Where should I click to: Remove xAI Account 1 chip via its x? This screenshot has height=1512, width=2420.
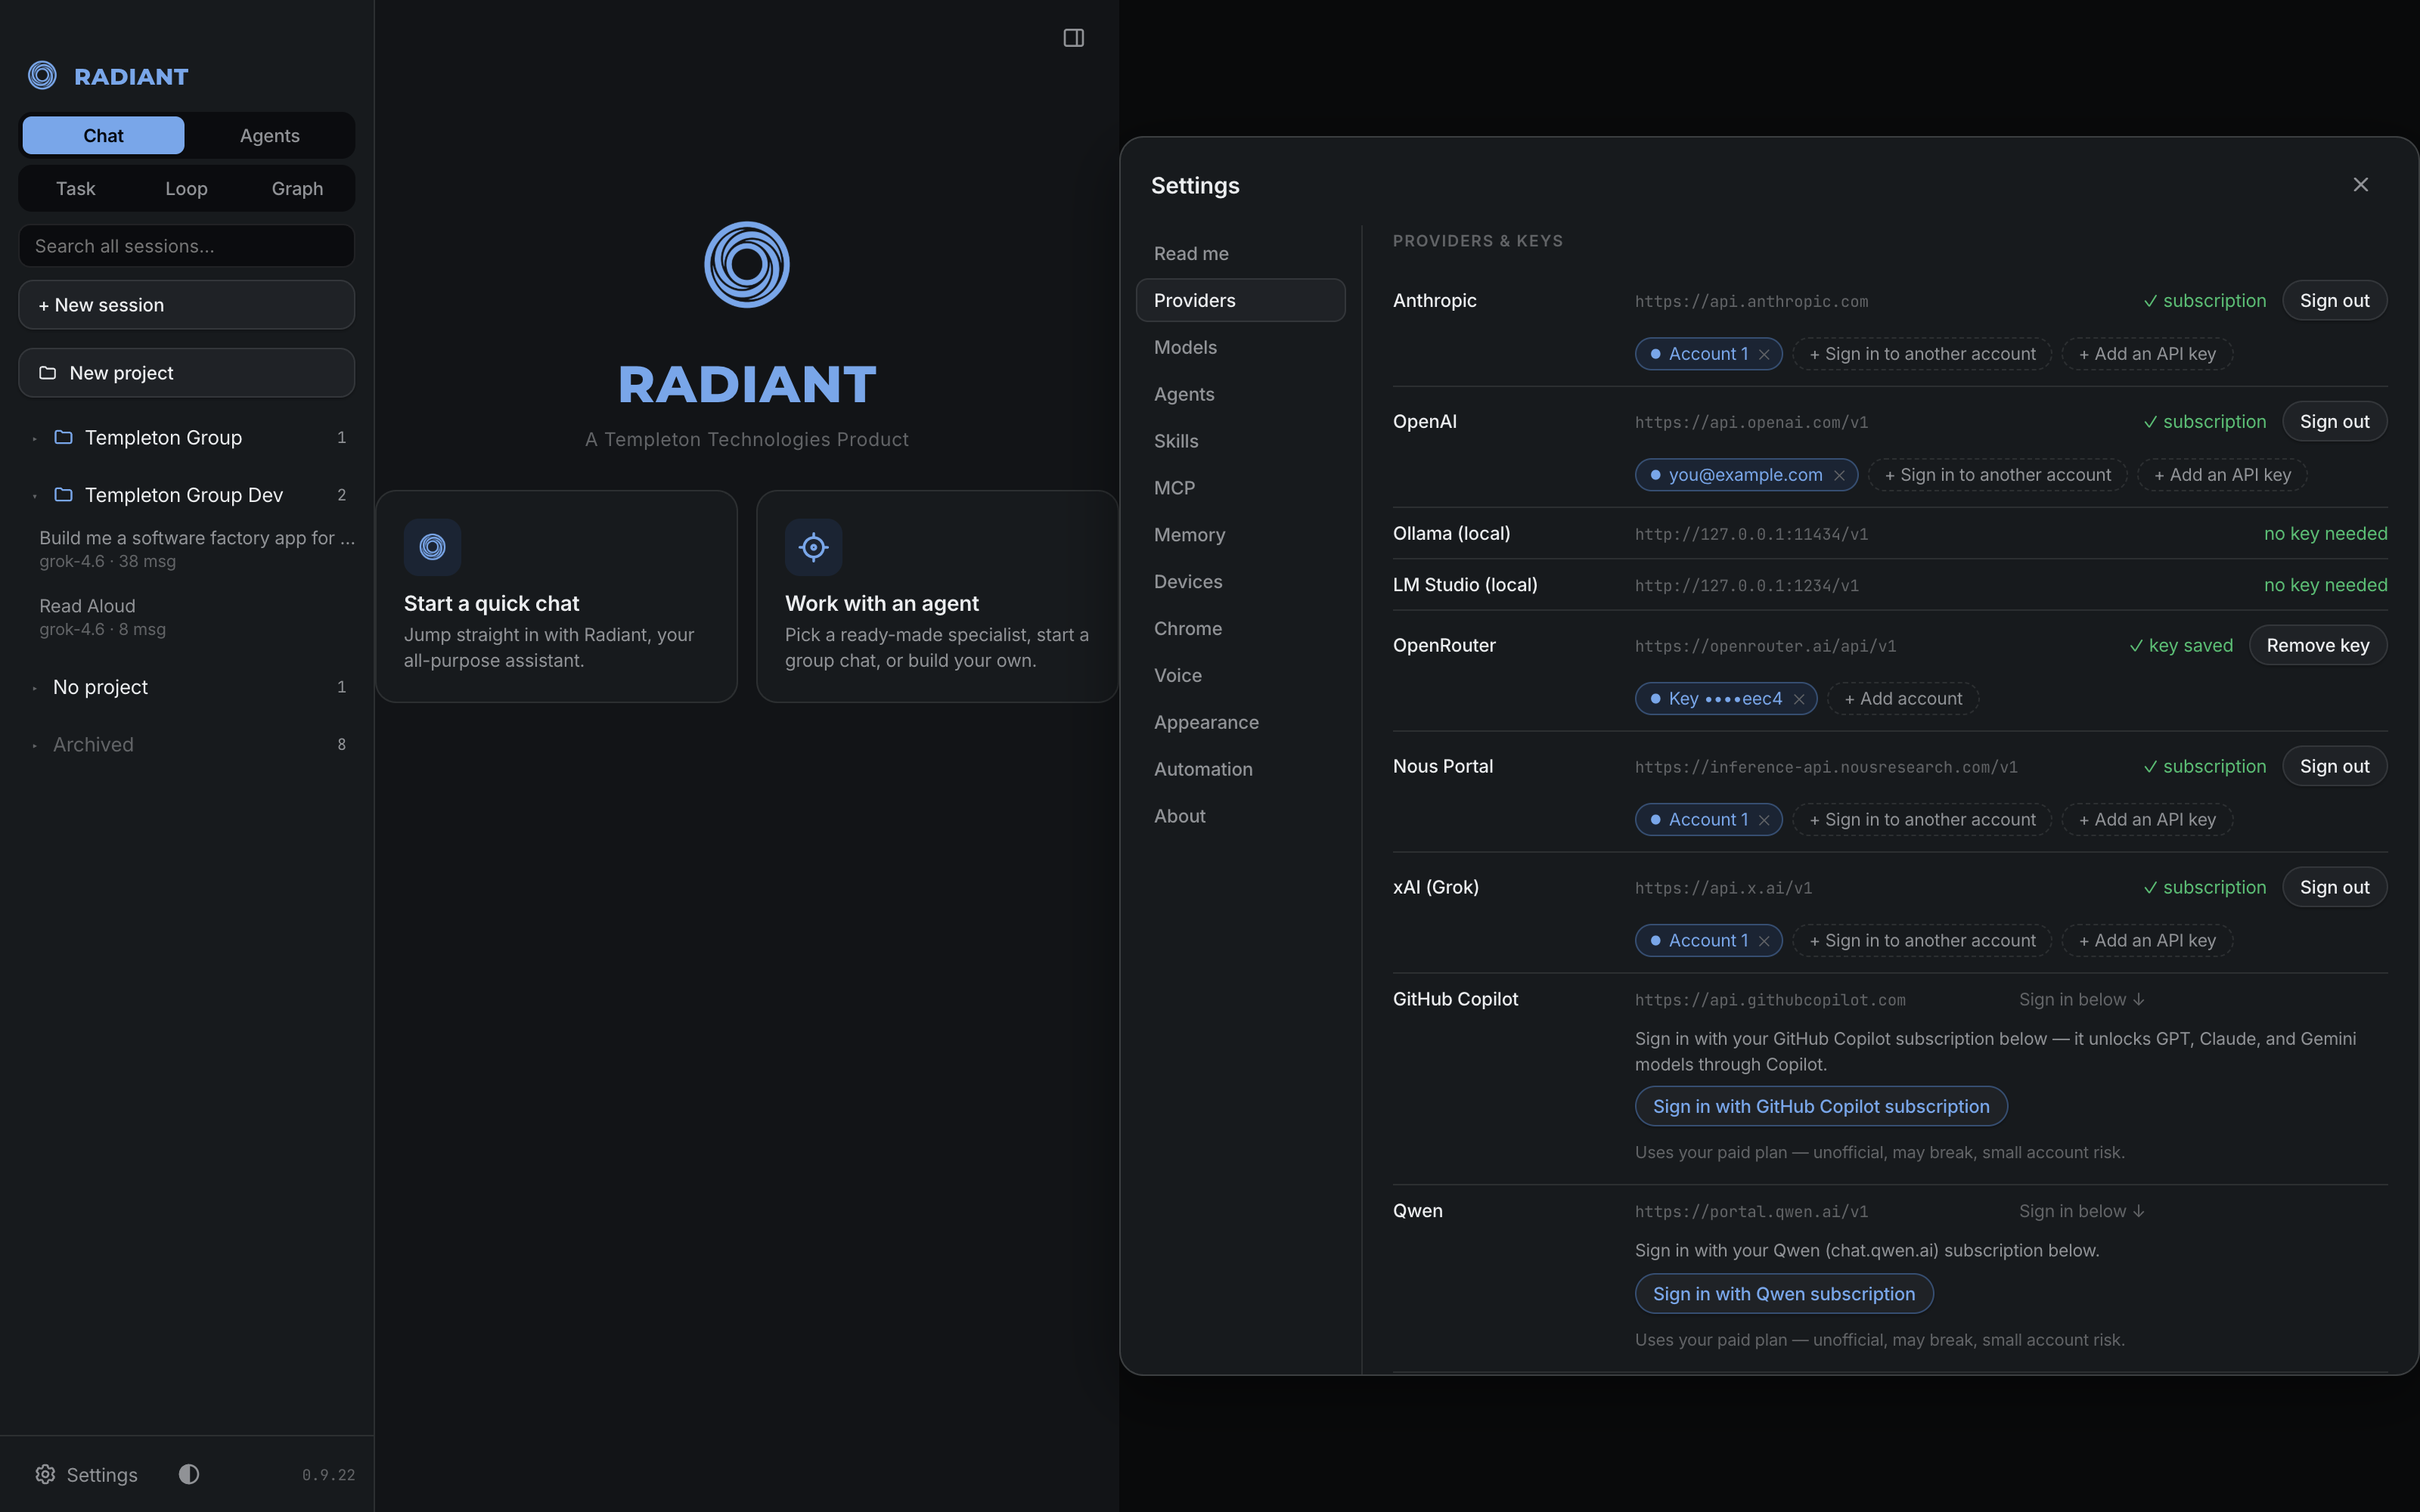pyautogui.click(x=1764, y=941)
